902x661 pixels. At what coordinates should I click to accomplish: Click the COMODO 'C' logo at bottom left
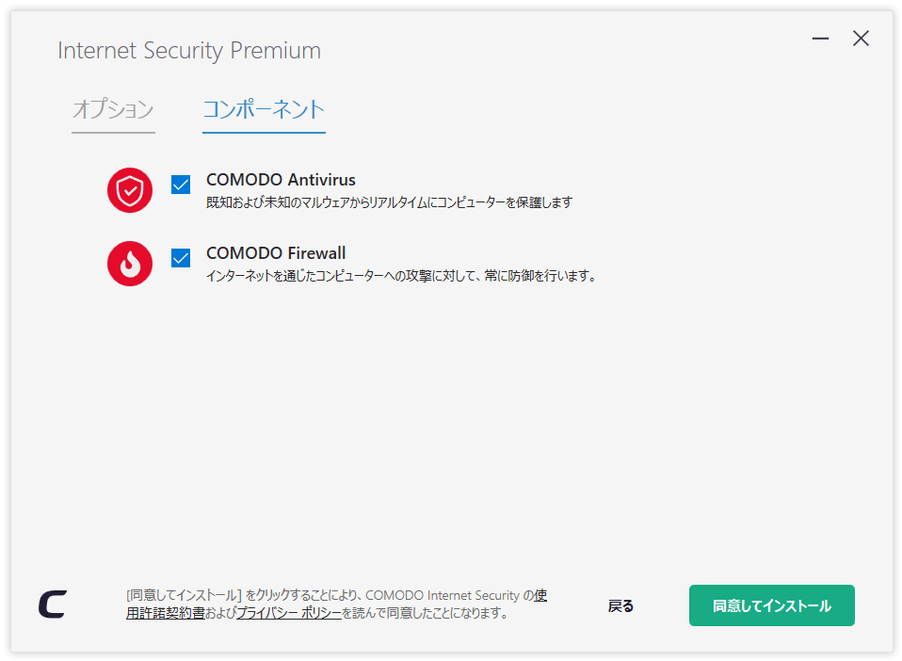pos(52,604)
